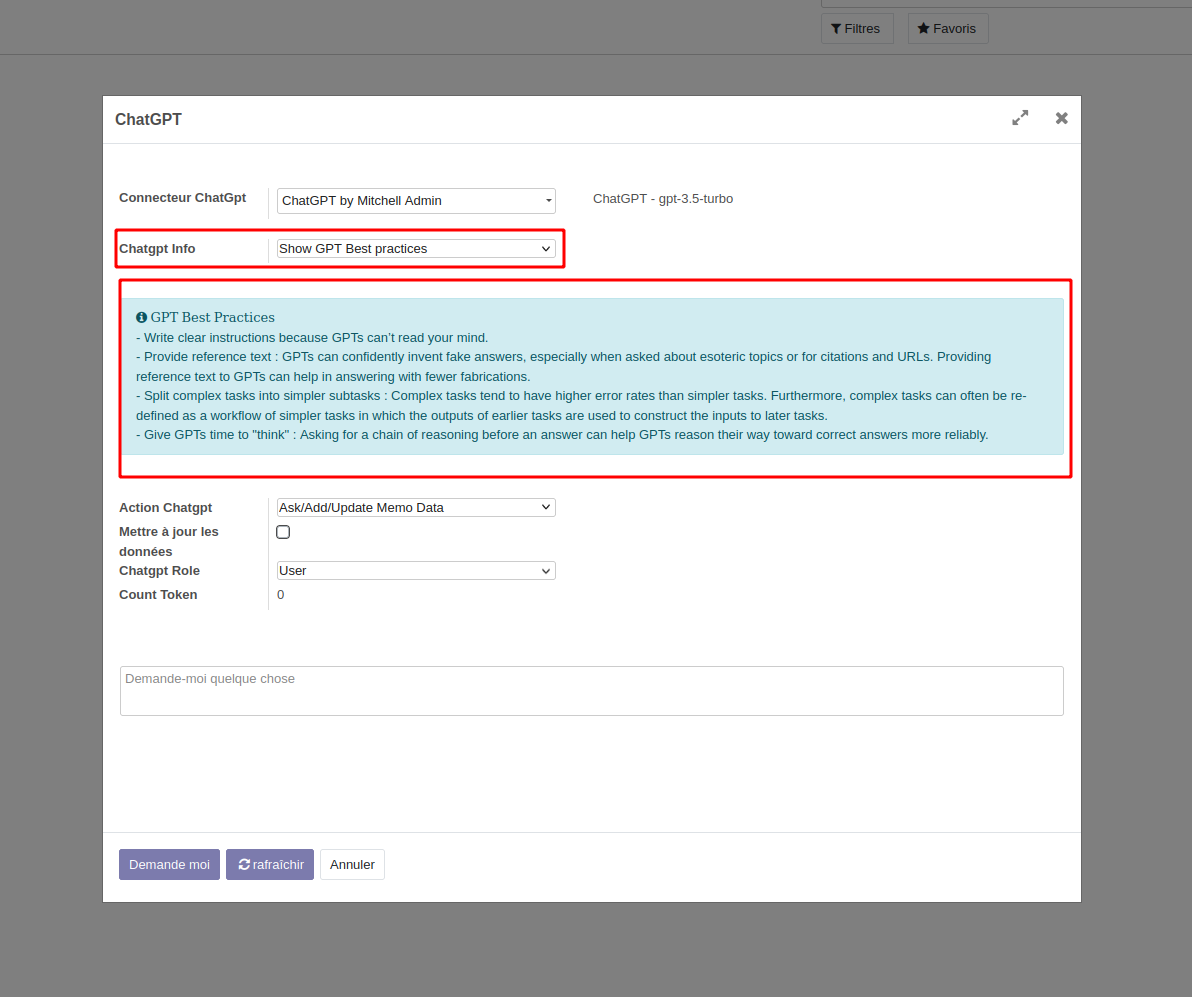
Task: Focus the Demande-moi quelque chose text box
Action: 591,691
